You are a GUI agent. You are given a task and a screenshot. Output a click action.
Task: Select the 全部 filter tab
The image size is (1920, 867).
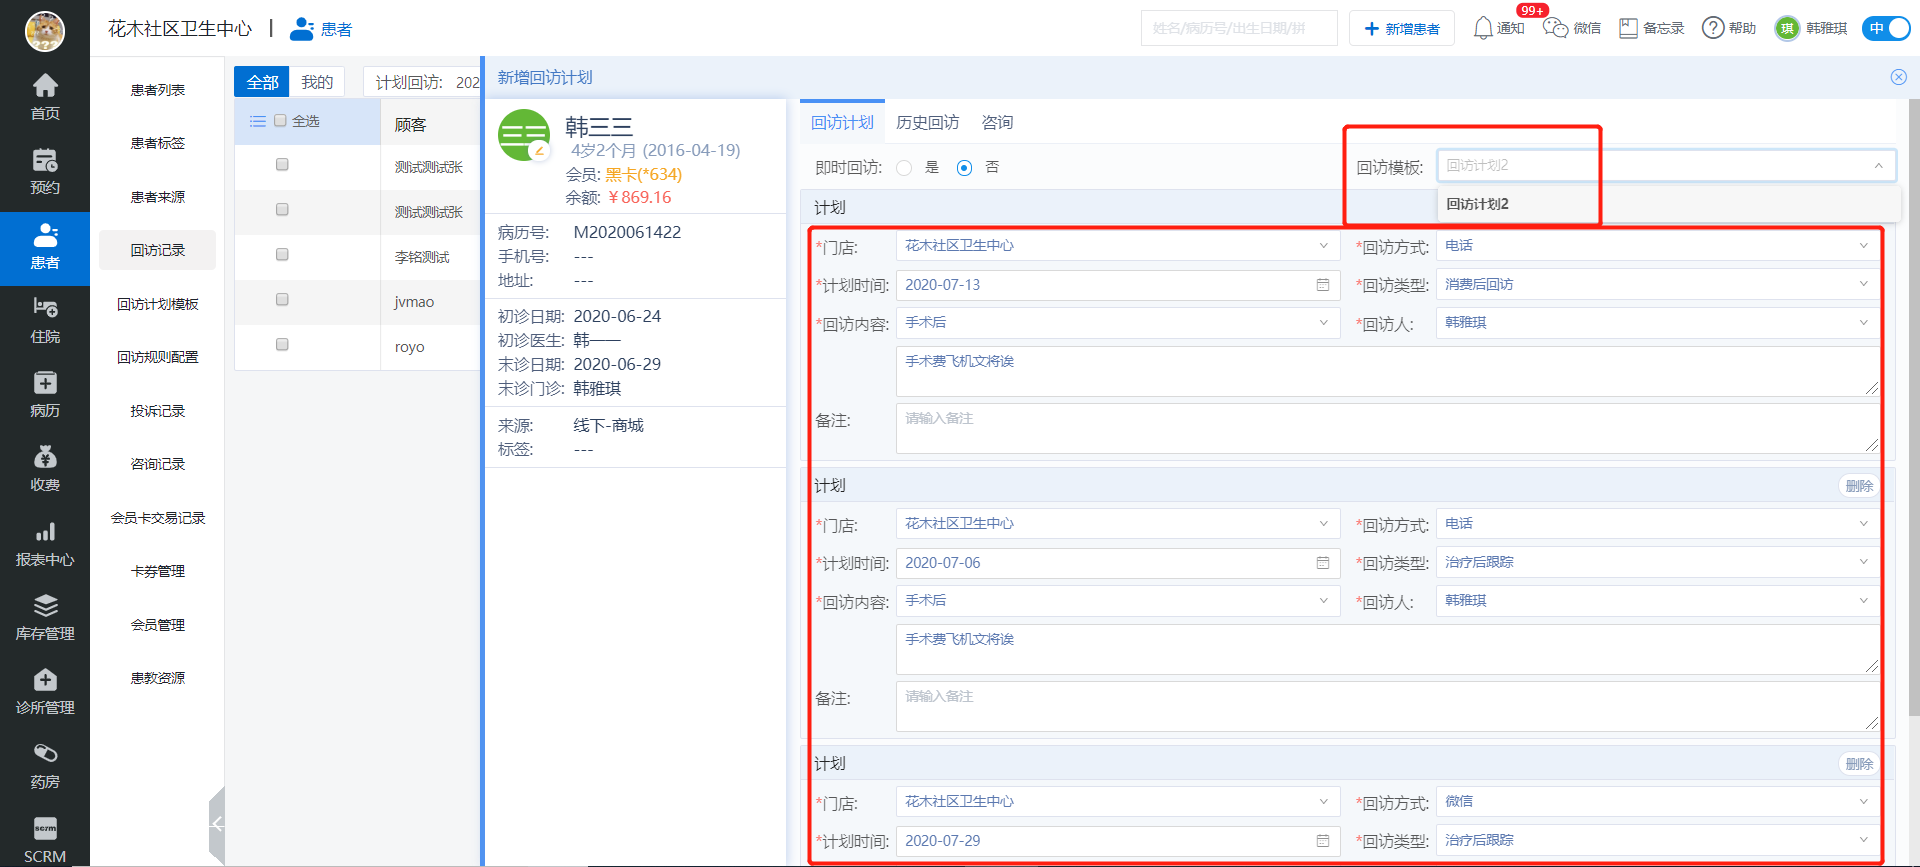point(262,82)
